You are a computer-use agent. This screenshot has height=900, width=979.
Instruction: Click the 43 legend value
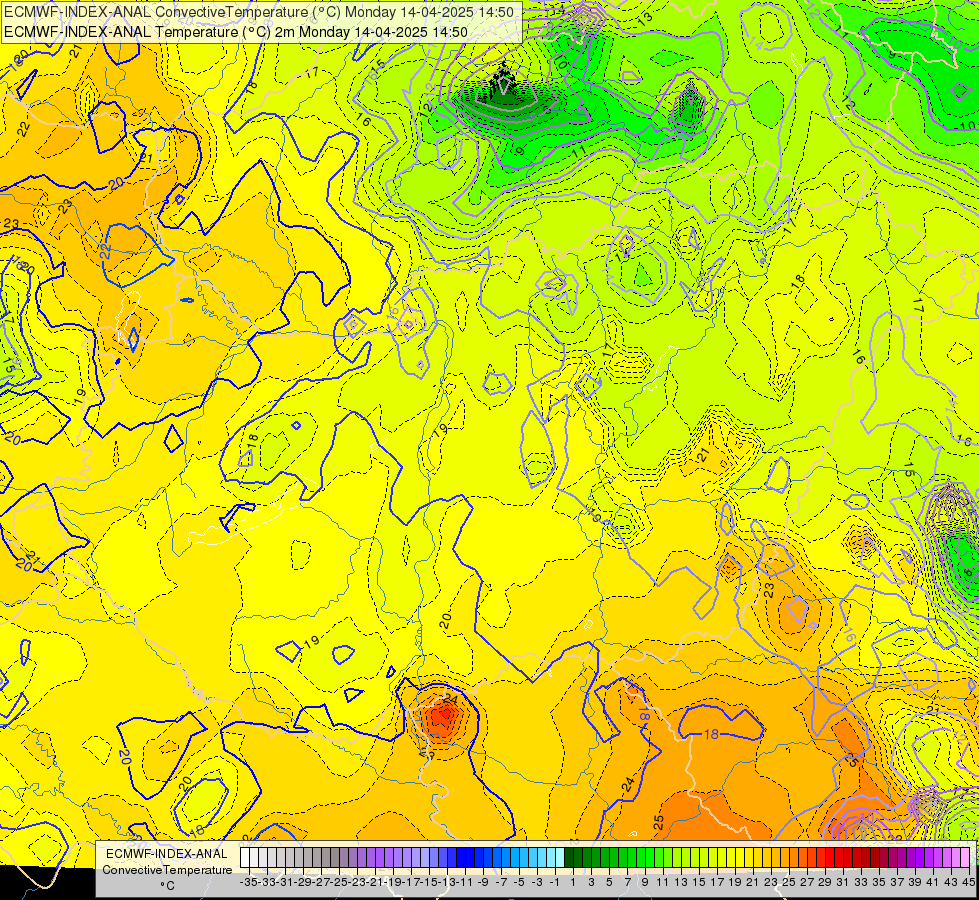[x=951, y=882]
